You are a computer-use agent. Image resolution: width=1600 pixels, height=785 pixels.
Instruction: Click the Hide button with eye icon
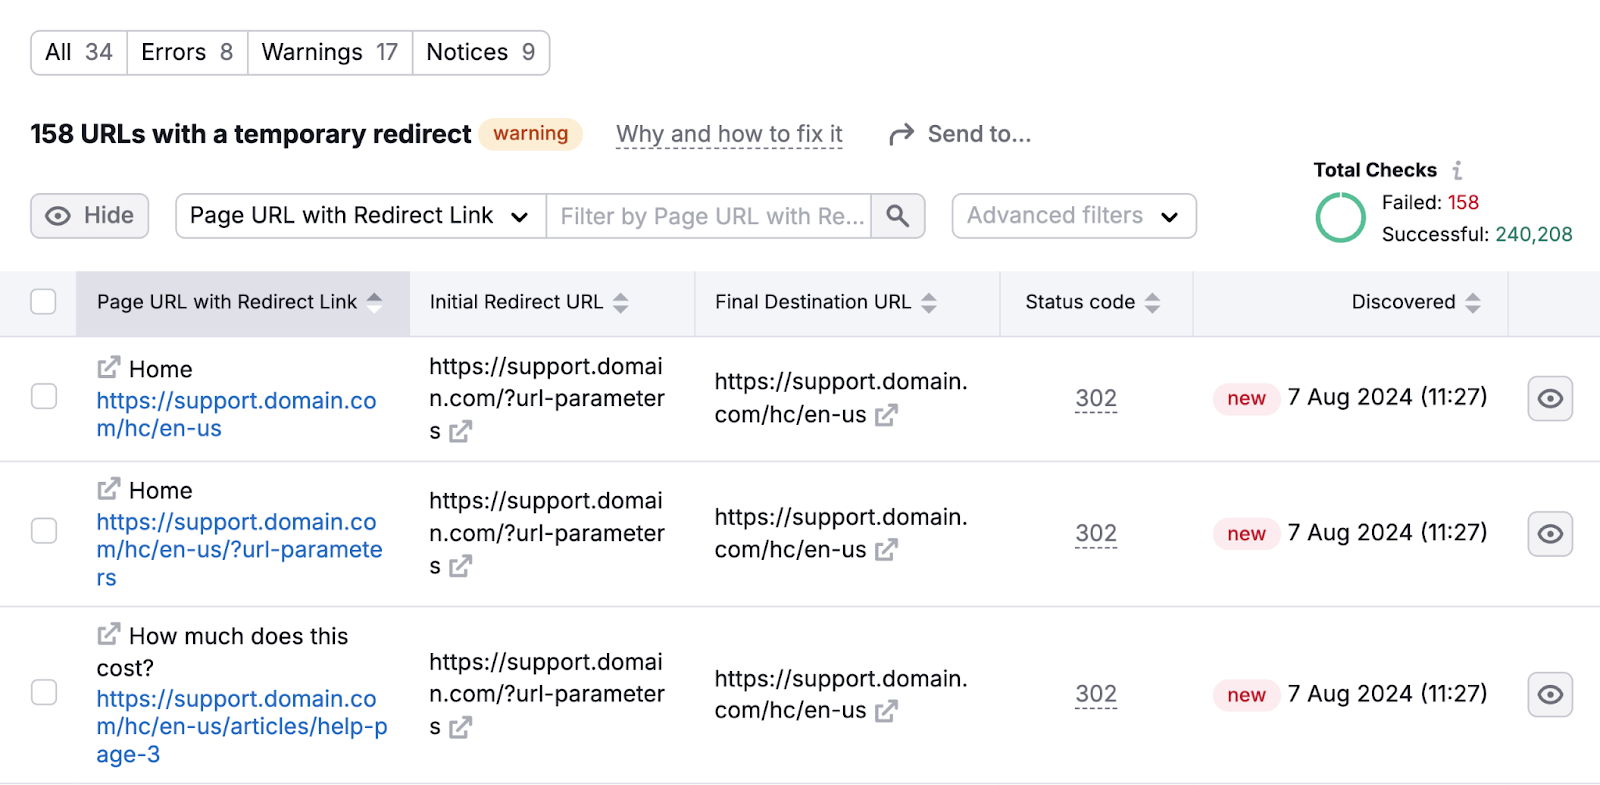click(90, 216)
